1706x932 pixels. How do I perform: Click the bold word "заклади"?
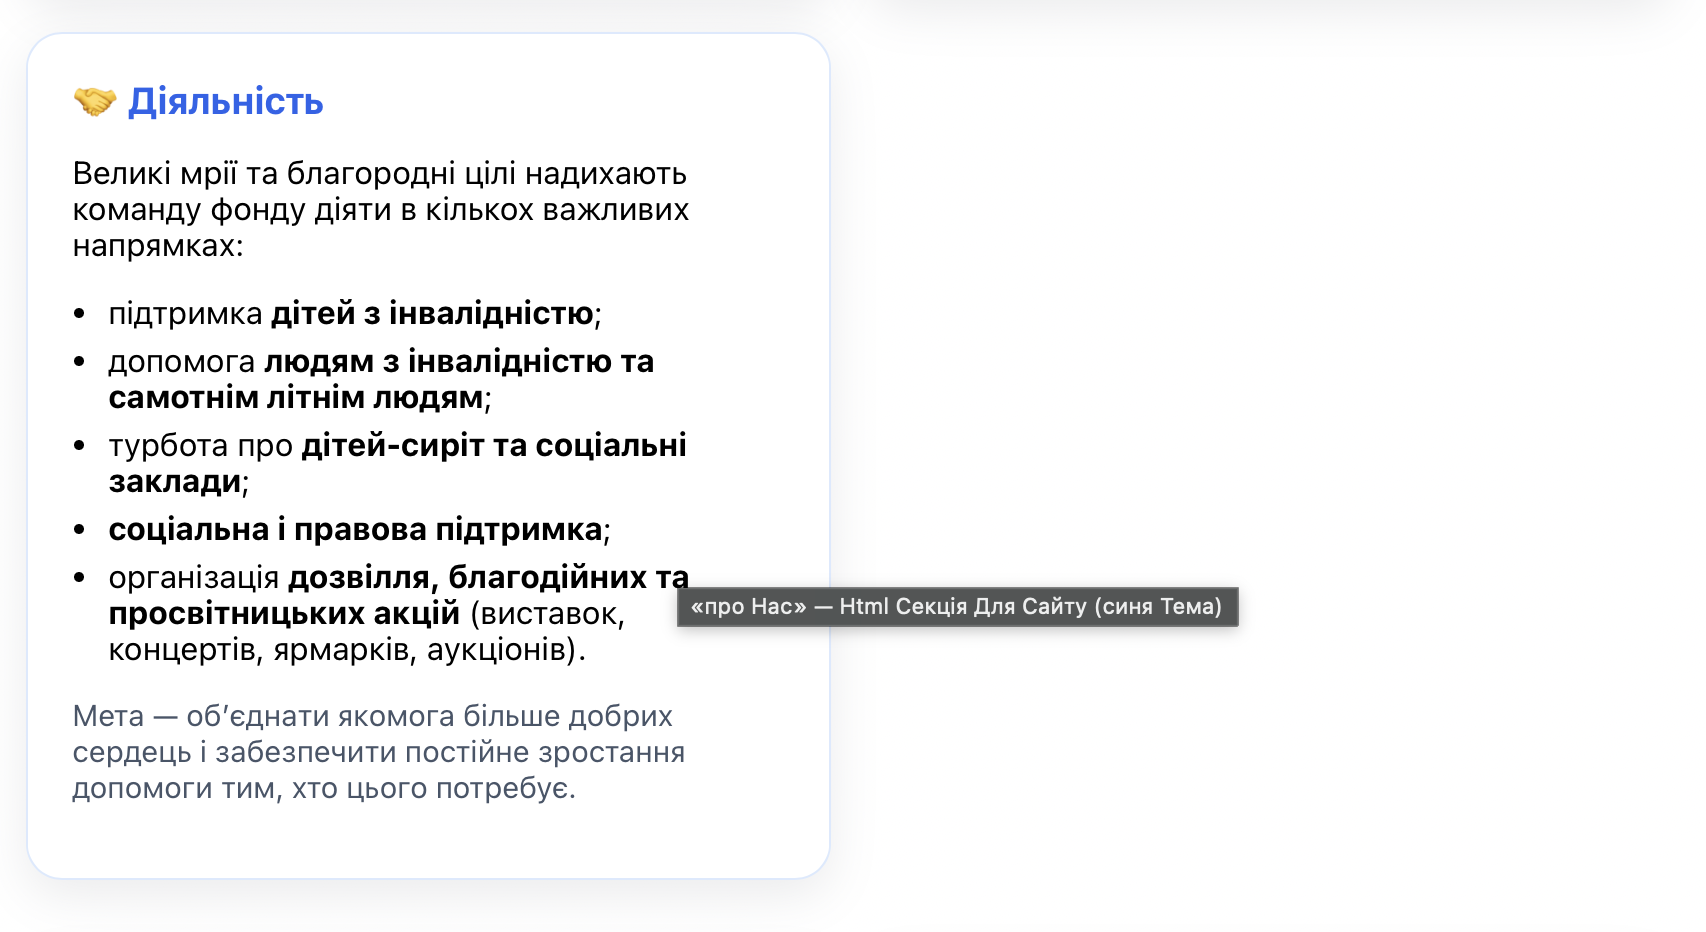point(175,482)
